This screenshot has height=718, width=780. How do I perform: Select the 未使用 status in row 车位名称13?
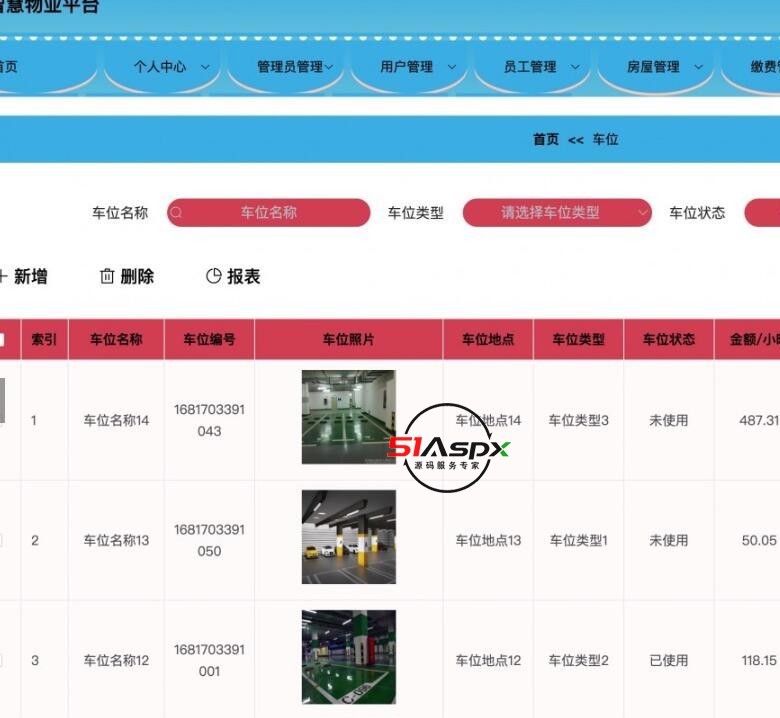(669, 540)
